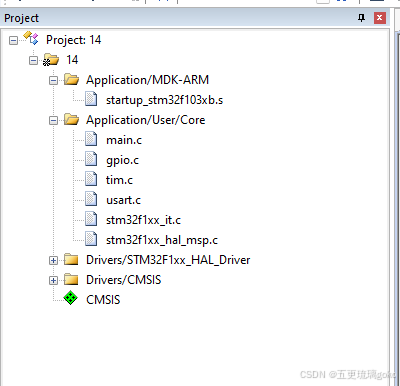Select the 'Application/MDK-ARM' group label

pos(147,80)
